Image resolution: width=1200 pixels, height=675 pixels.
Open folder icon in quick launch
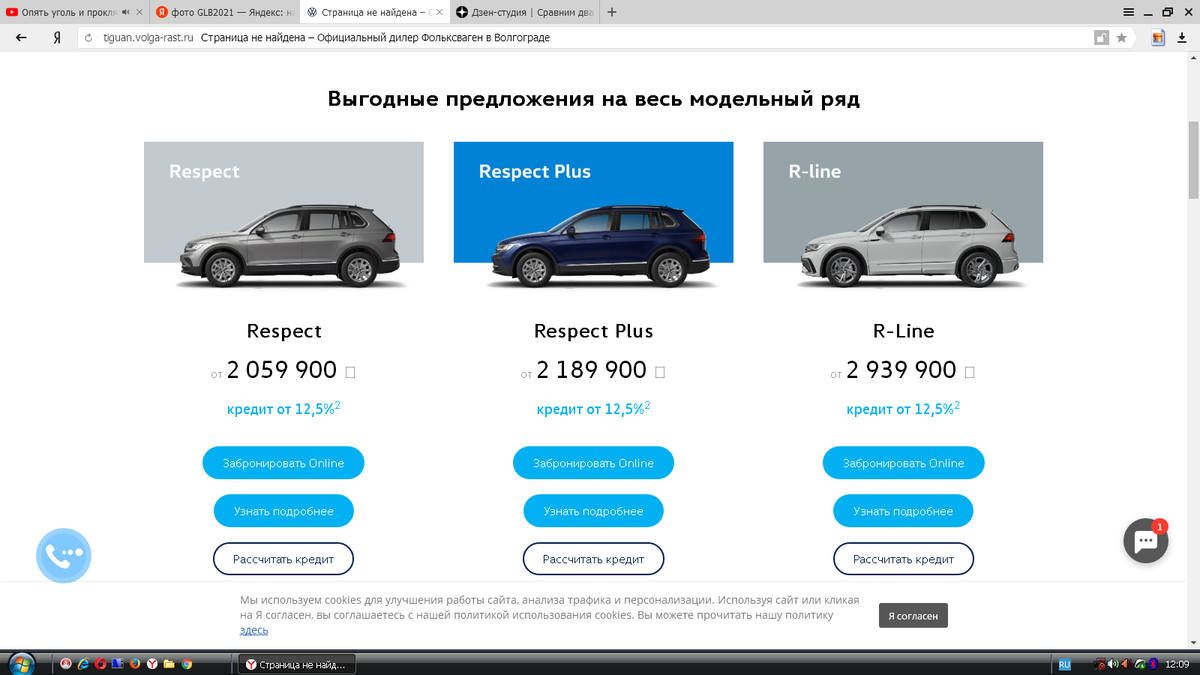coord(169,664)
